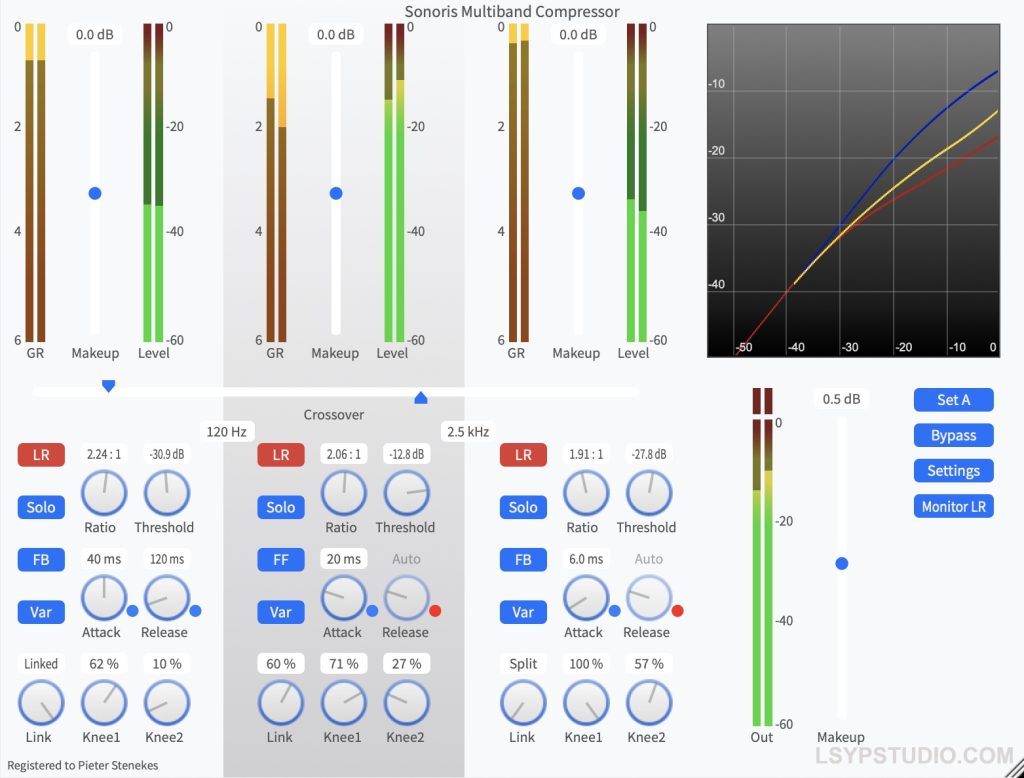The height and width of the screenshot is (778, 1024).
Task: Enable Var mode on the high band
Action: (522, 612)
